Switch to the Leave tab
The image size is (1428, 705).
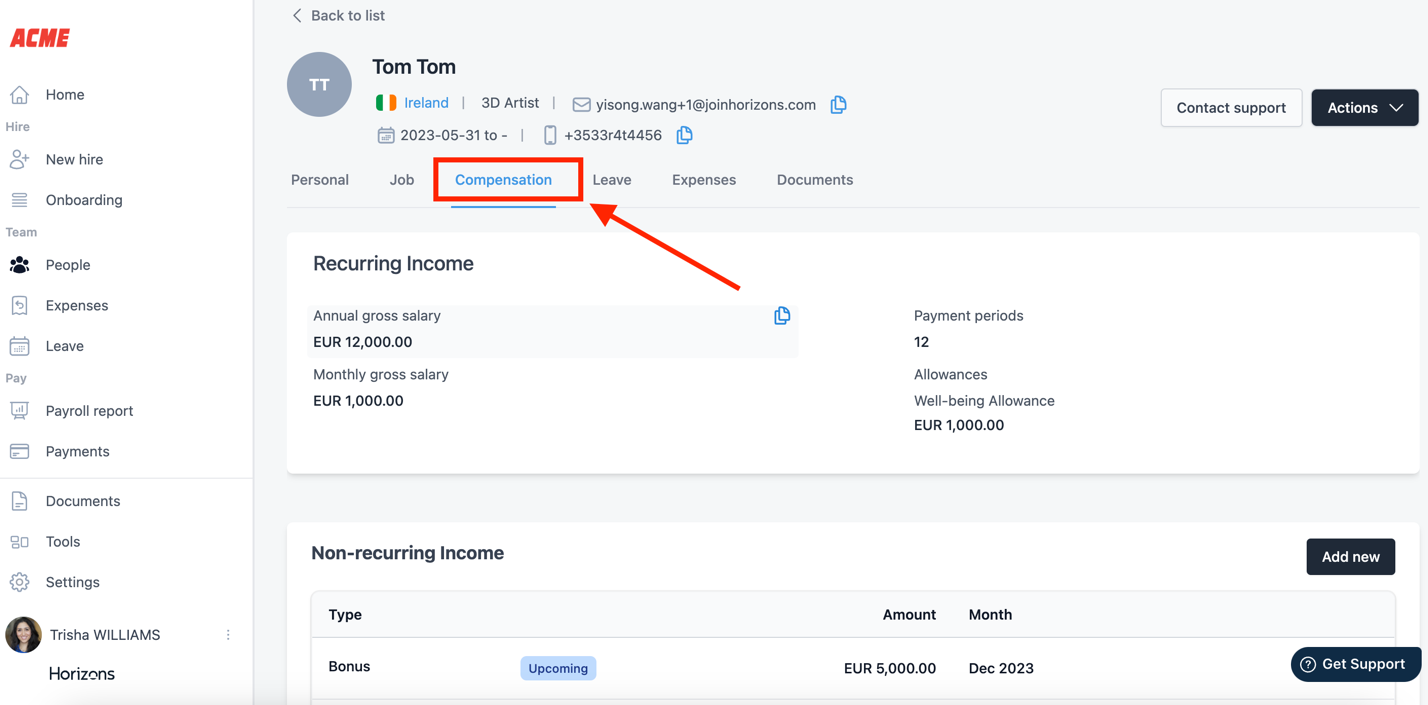[611, 180]
